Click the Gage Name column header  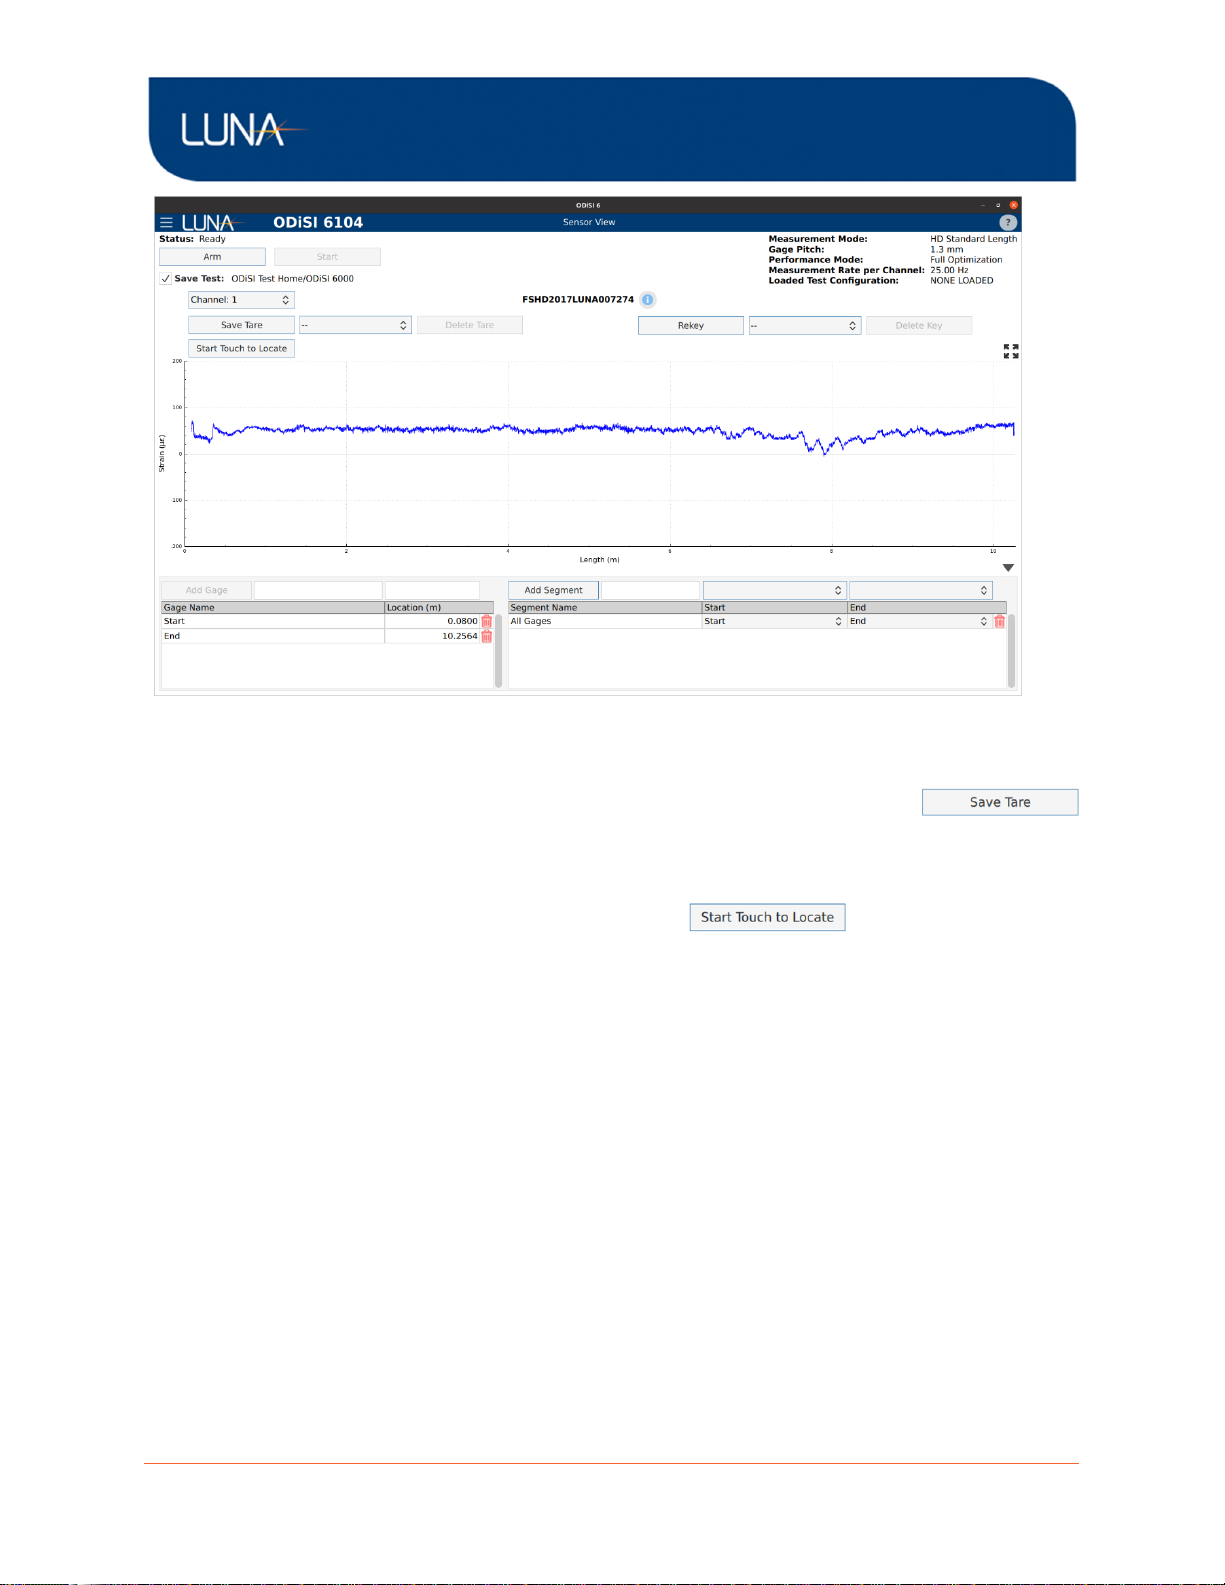coord(273,608)
